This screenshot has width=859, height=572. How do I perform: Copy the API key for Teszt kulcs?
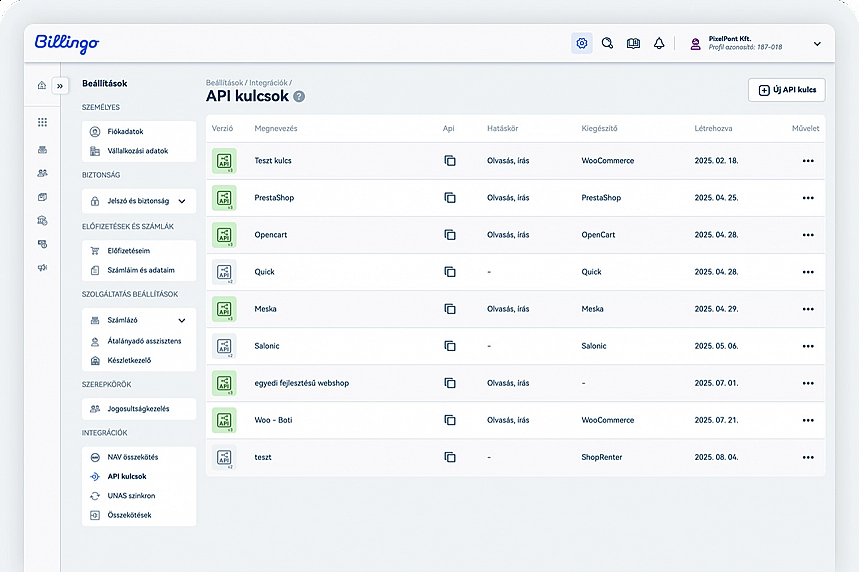pos(450,161)
